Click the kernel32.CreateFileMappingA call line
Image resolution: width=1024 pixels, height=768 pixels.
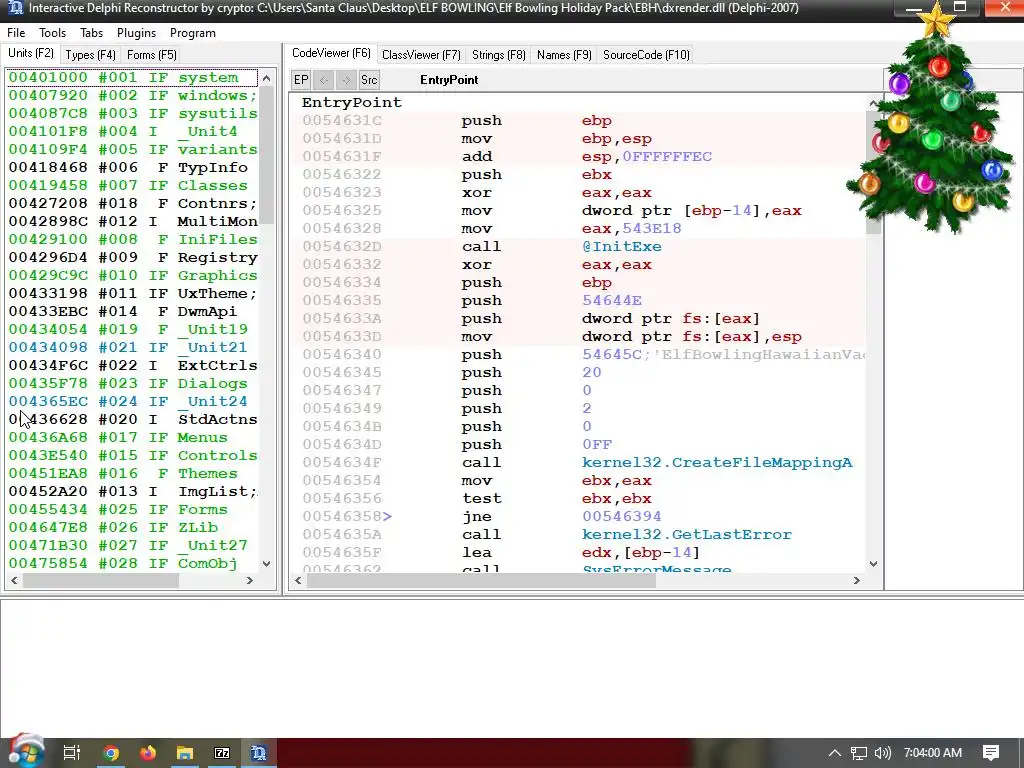click(578, 462)
